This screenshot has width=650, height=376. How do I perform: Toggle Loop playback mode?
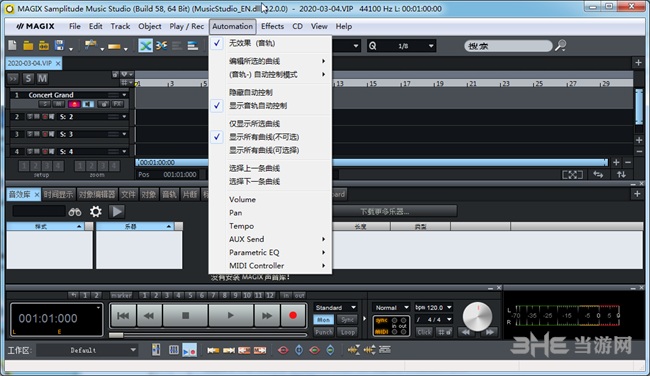coord(347,332)
